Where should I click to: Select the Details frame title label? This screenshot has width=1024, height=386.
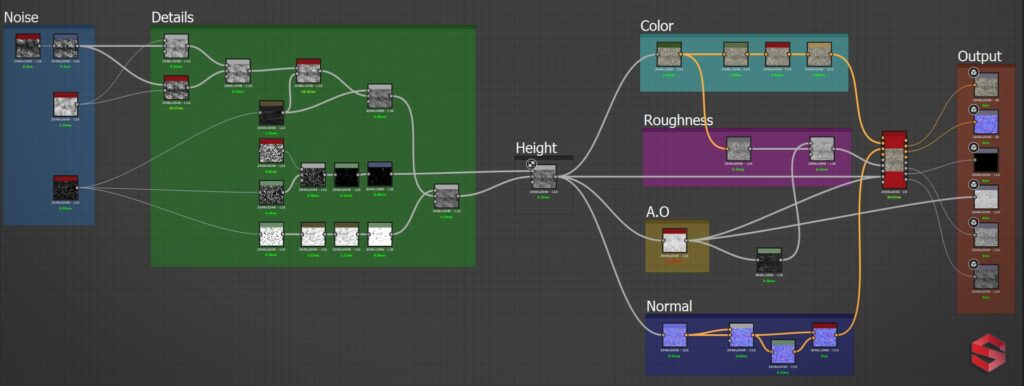(x=172, y=18)
